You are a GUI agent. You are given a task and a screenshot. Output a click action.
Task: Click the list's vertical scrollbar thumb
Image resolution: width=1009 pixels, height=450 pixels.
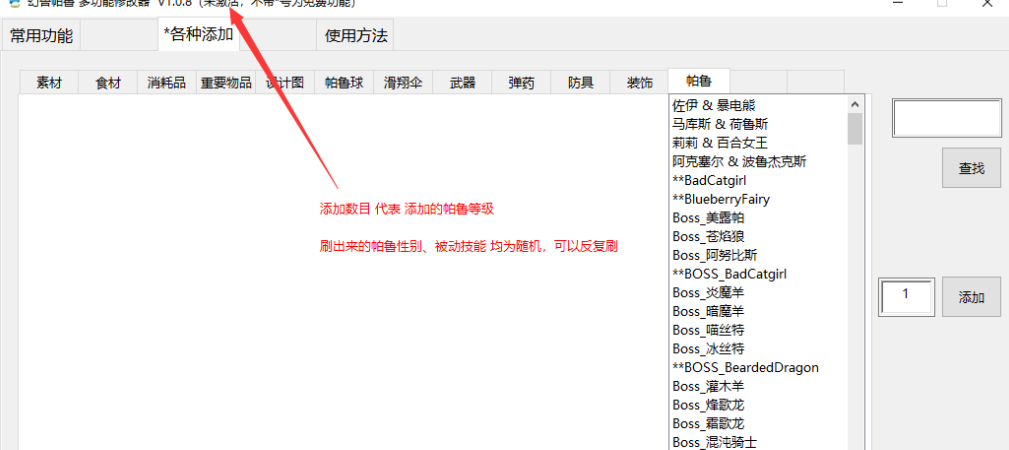pyautogui.click(x=855, y=129)
